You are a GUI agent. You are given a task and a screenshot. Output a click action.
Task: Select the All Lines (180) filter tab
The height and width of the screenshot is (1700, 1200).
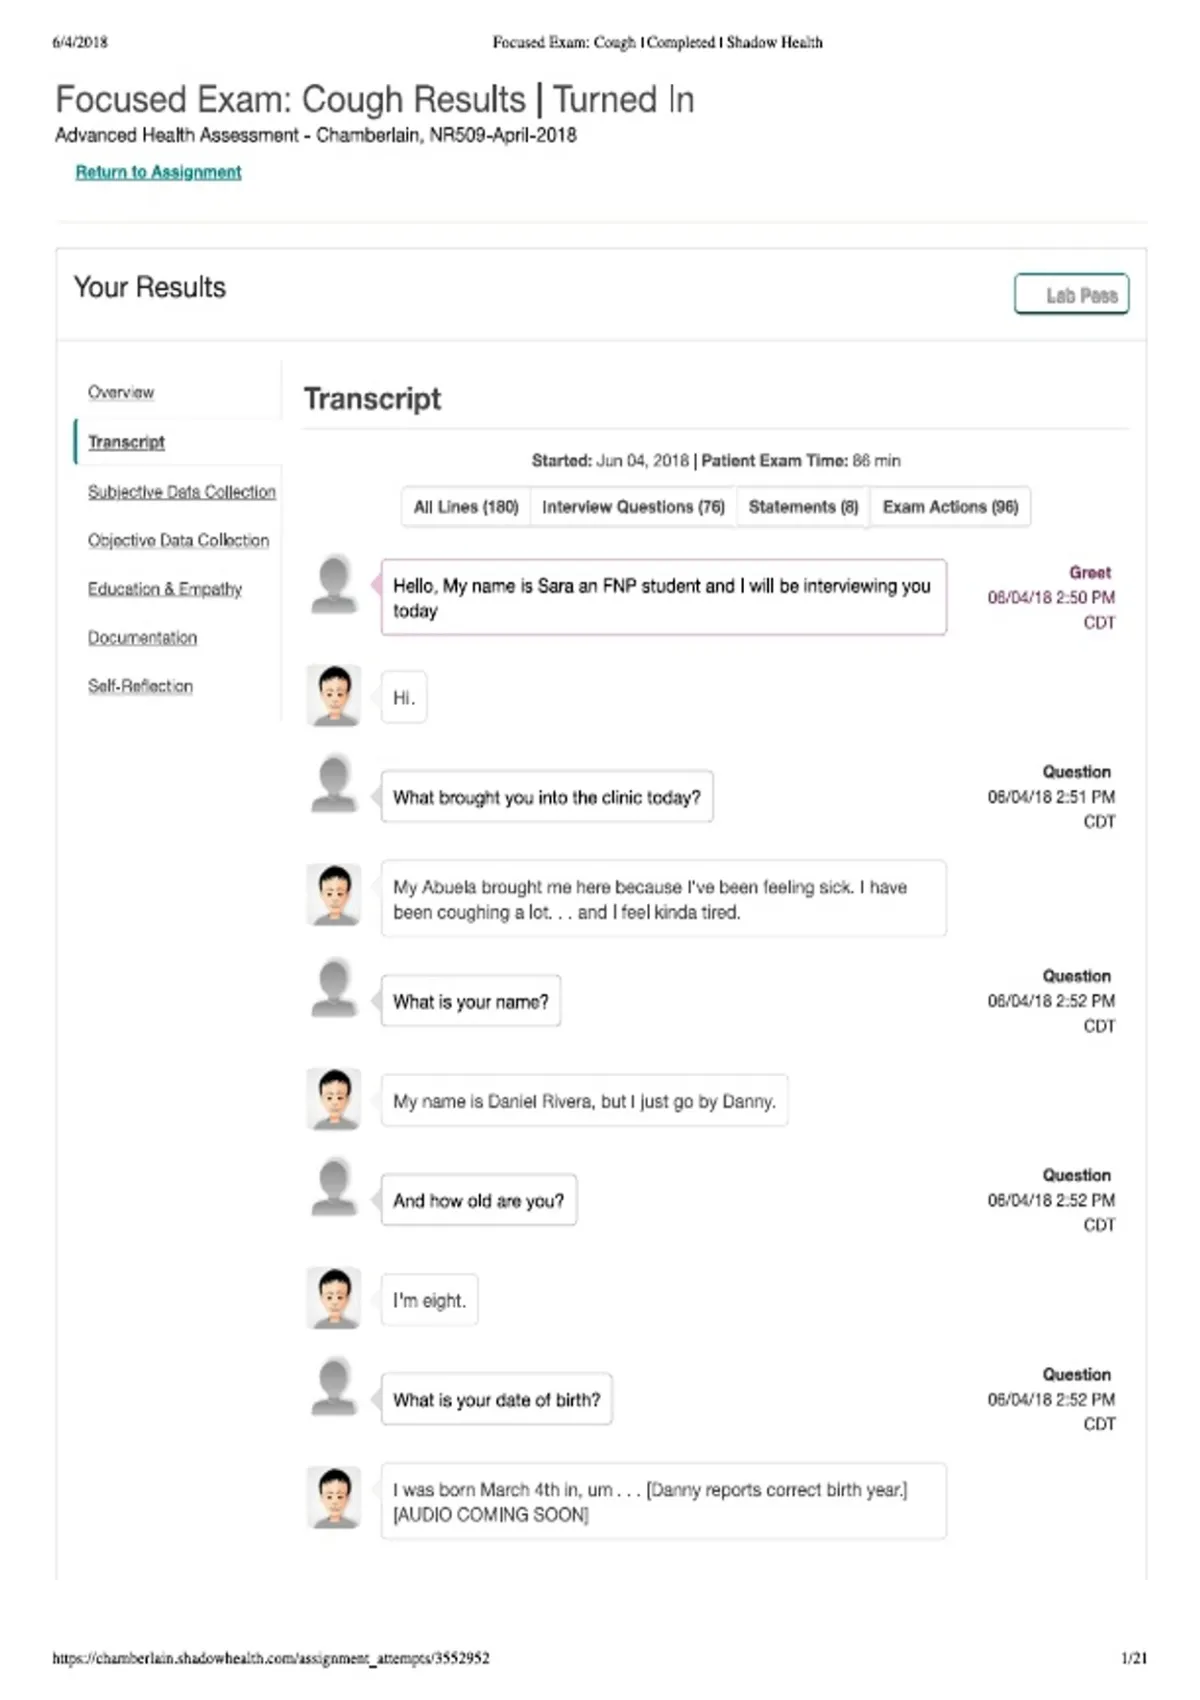point(466,507)
